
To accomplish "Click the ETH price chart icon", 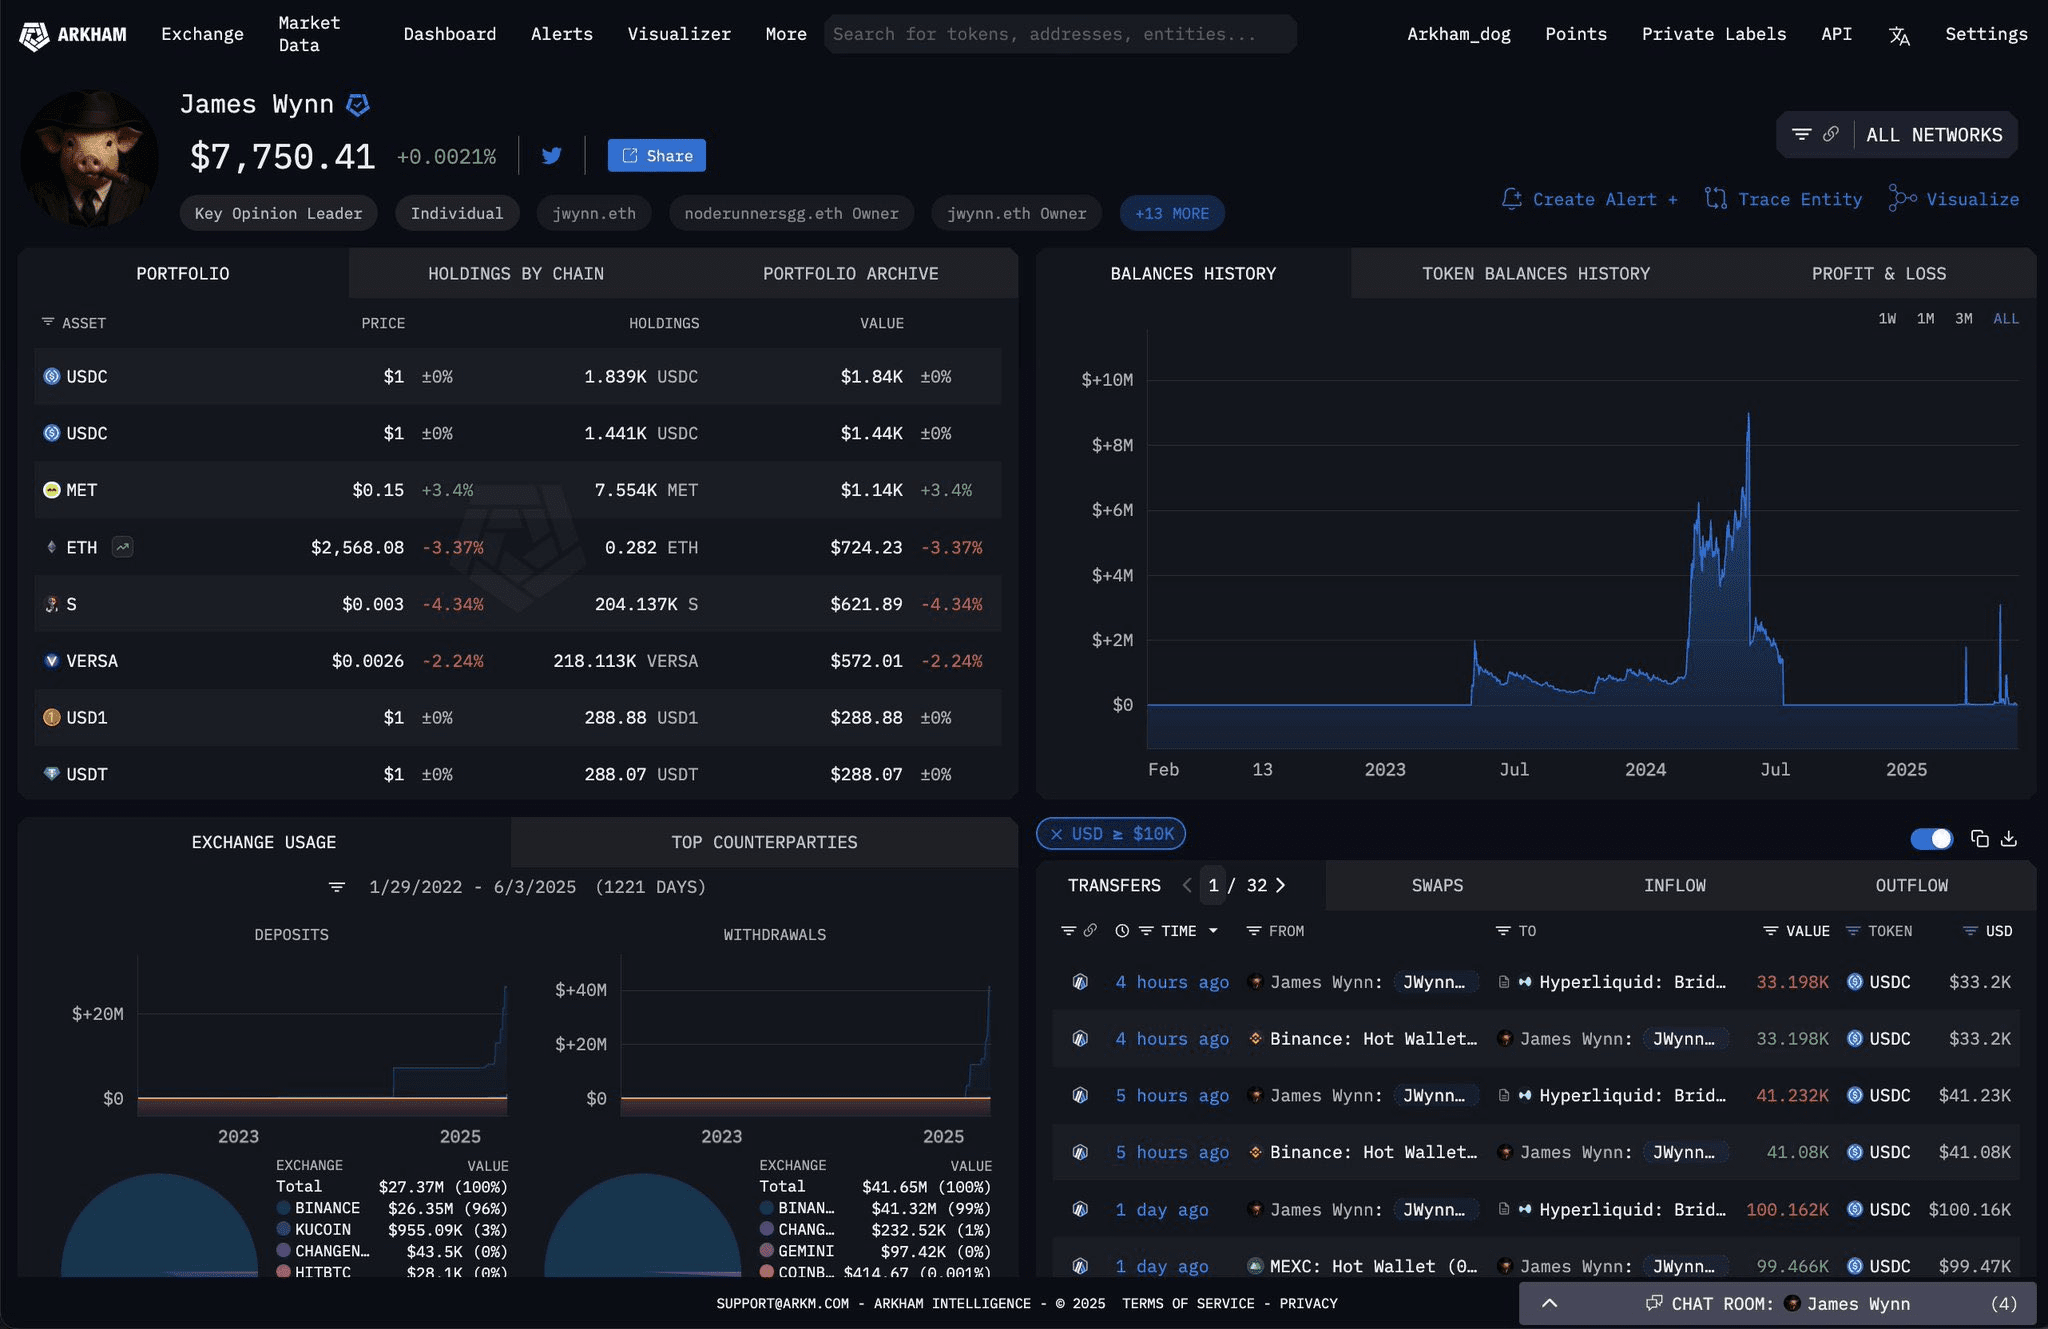I will 122,547.
